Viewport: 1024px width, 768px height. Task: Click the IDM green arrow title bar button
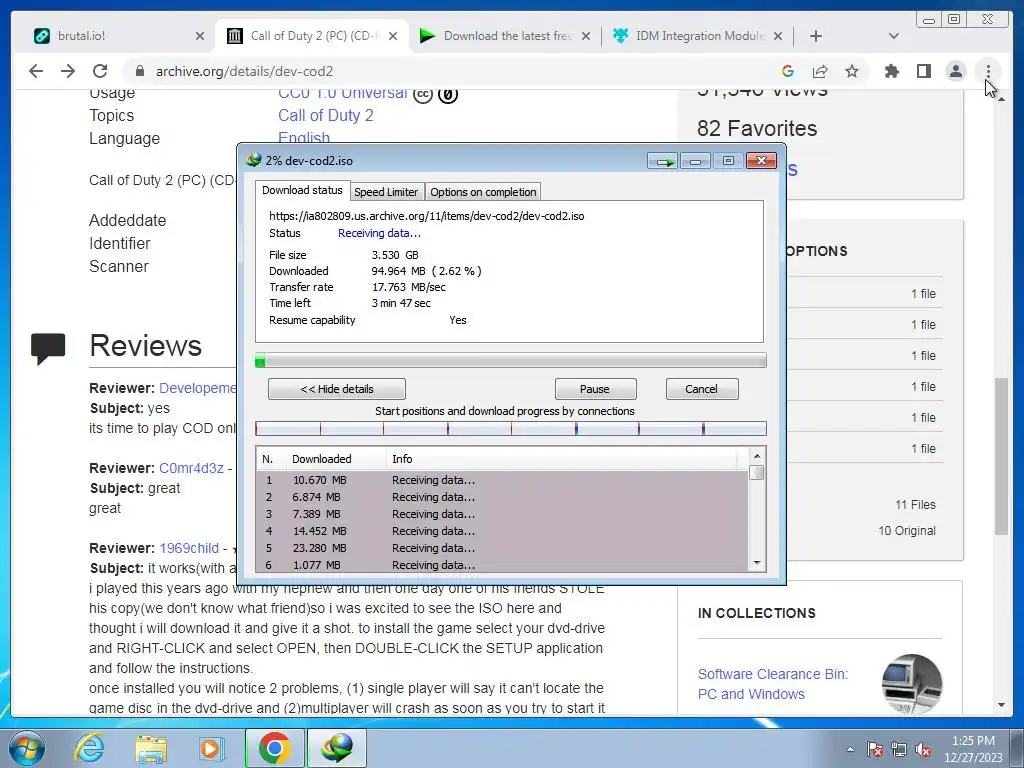coord(663,161)
